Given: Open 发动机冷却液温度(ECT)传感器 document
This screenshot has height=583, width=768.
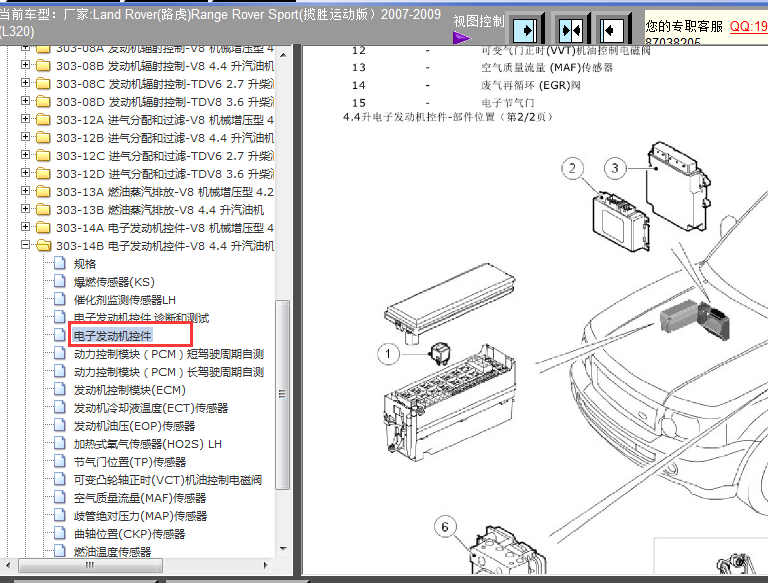Looking at the screenshot, I should coord(151,408).
